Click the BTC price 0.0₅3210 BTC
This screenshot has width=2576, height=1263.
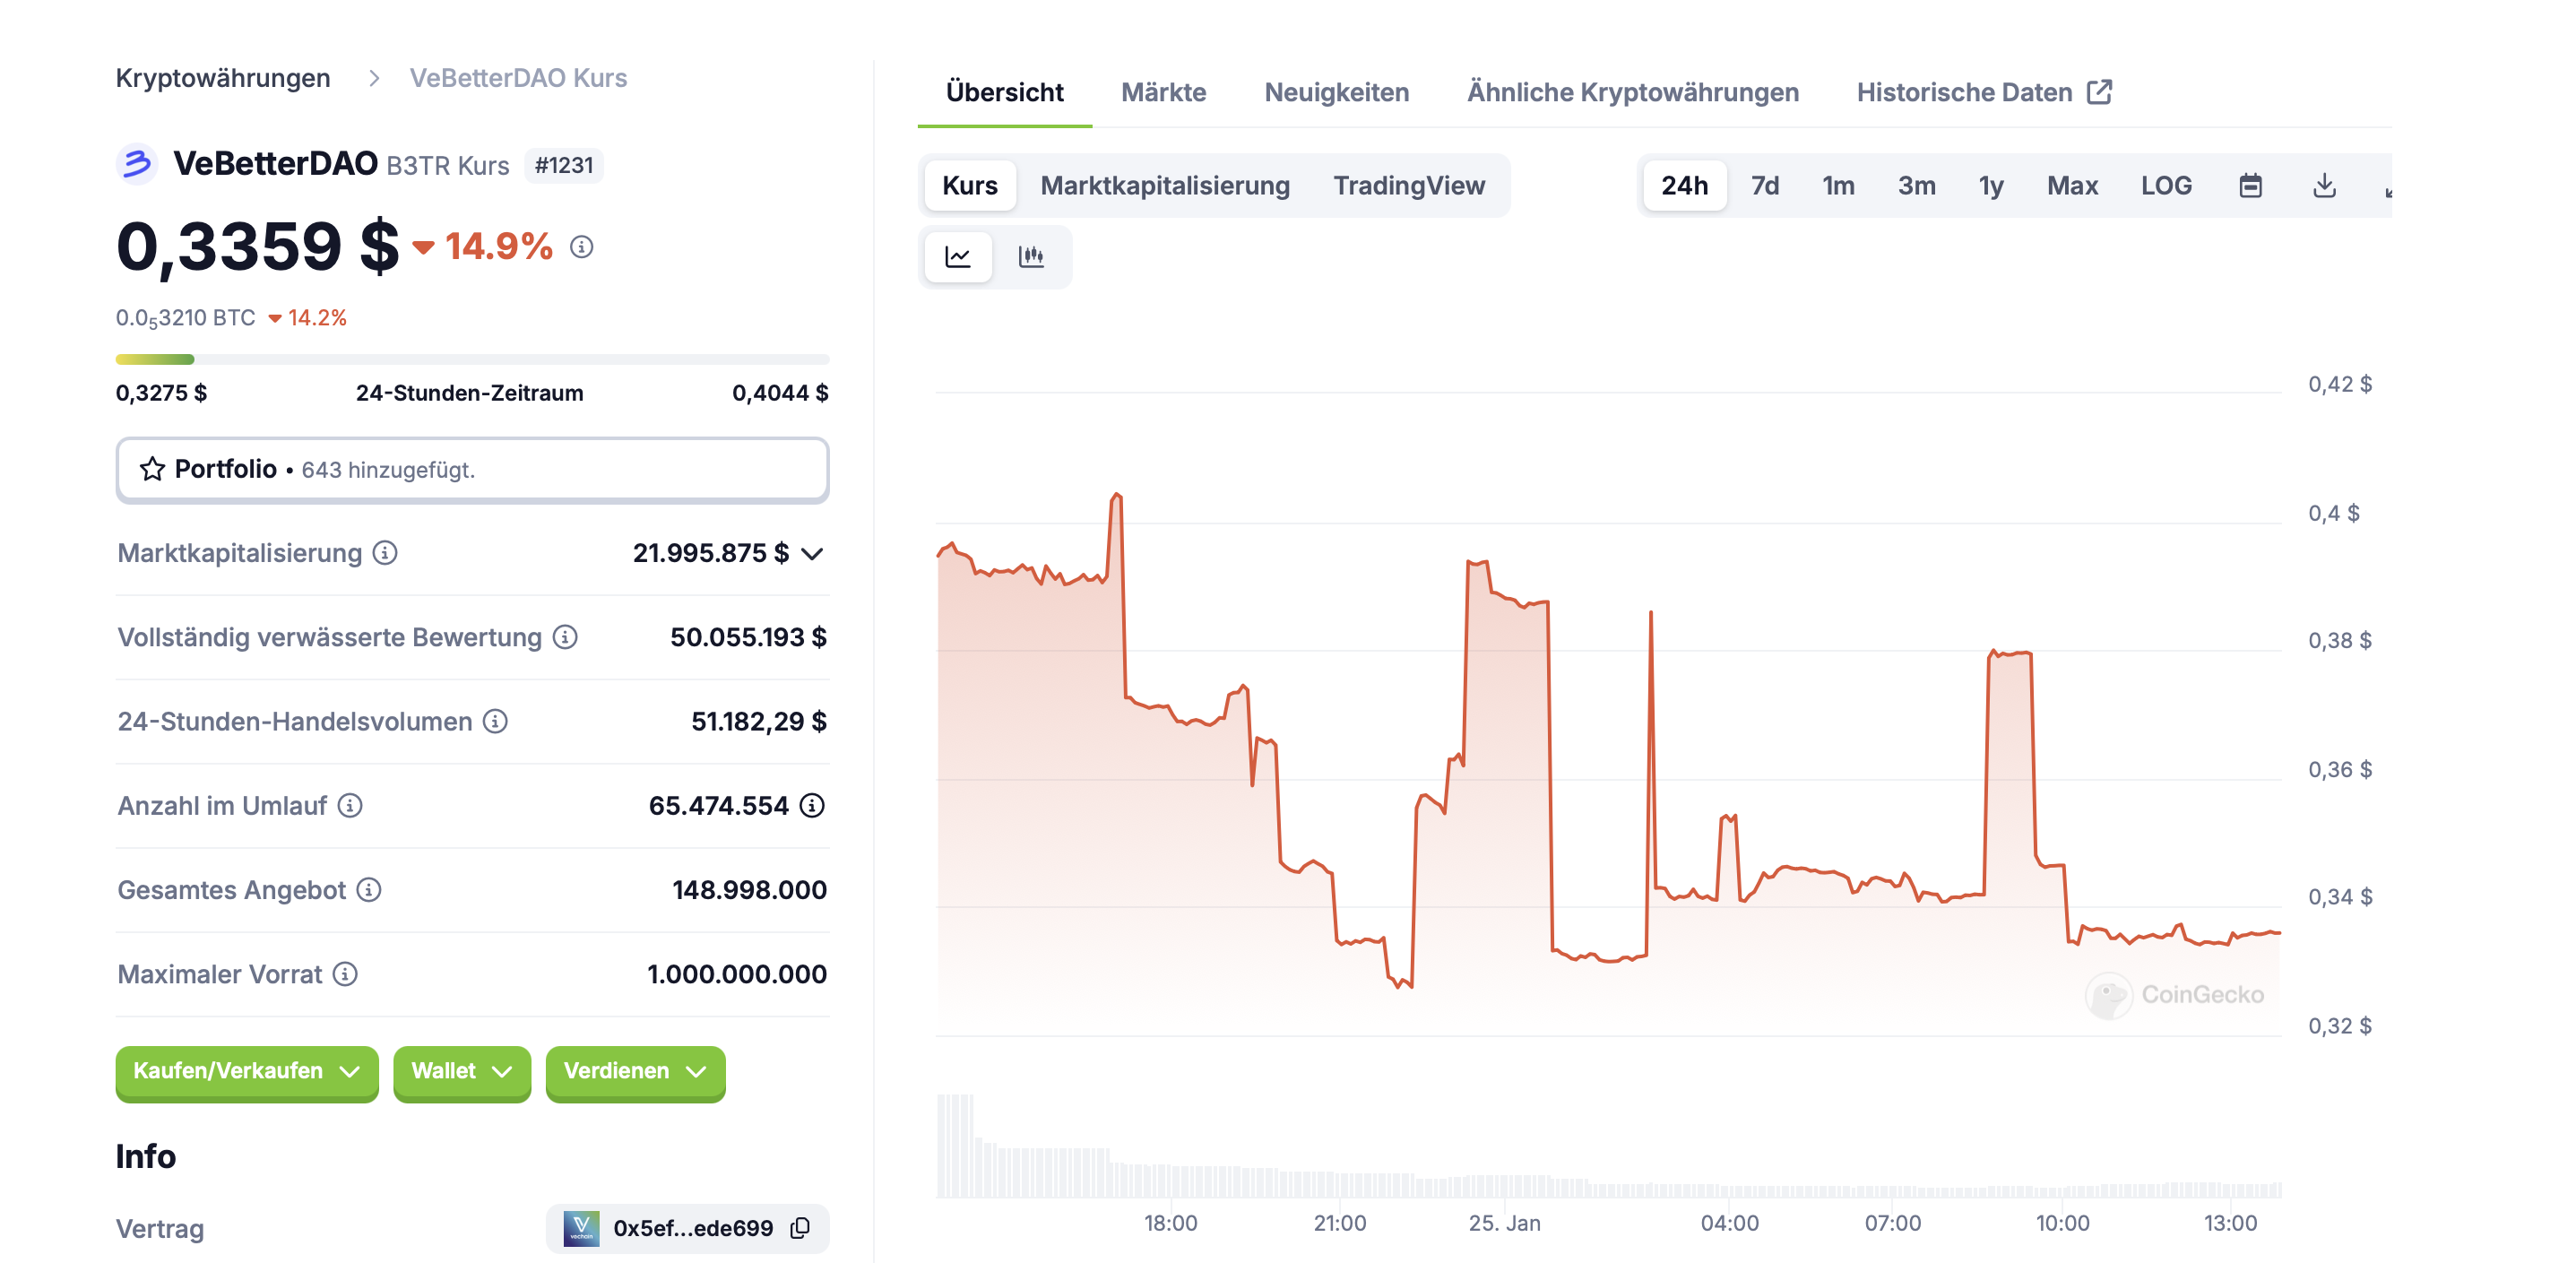pos(186,318)
